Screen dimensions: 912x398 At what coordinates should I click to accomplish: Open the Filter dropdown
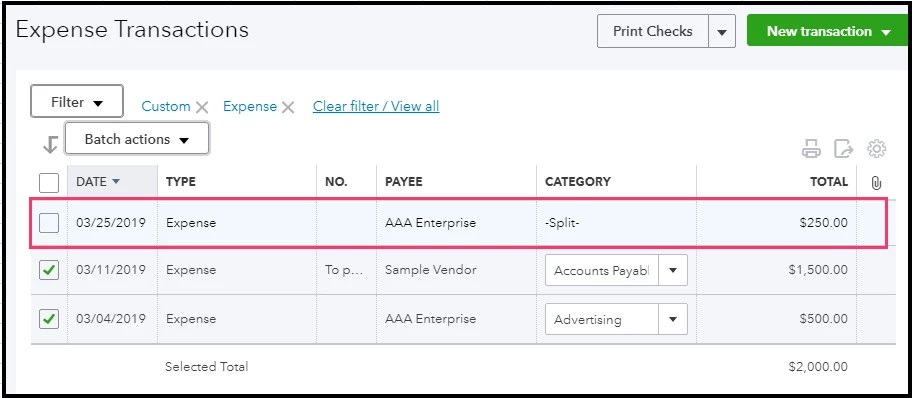pos(77,102)
